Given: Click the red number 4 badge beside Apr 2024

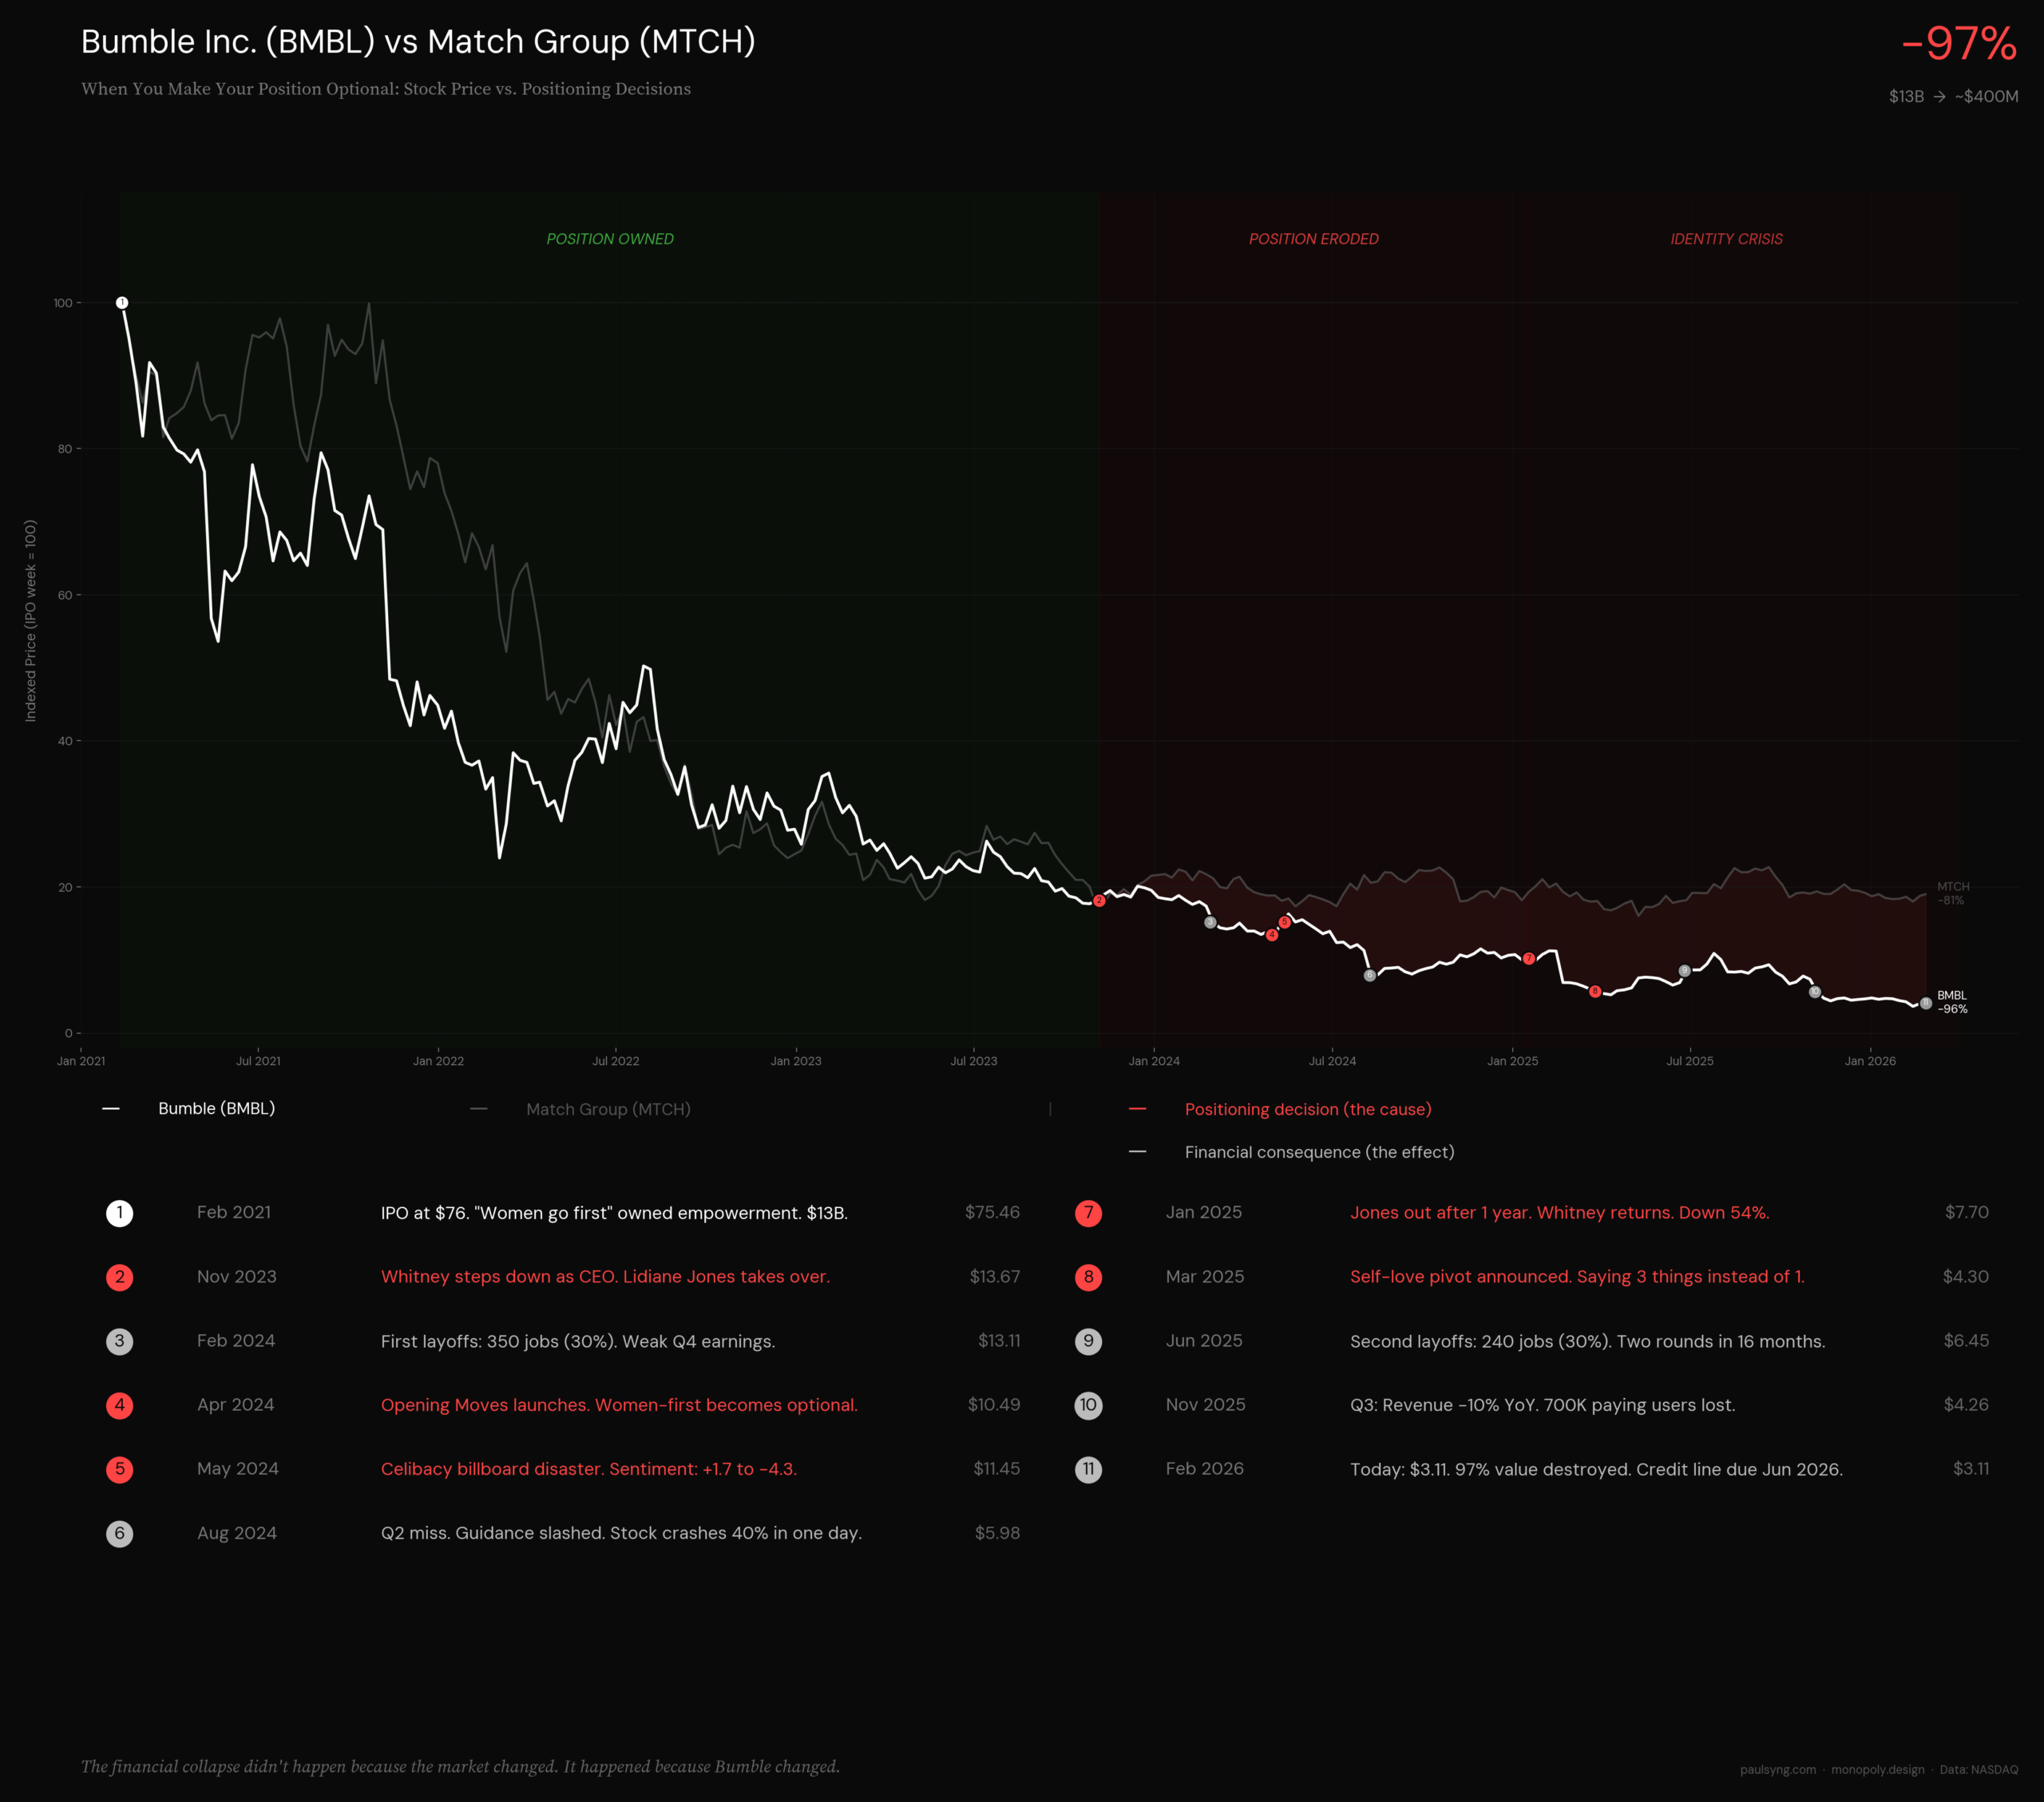Looking at the screenshot, I should 119,1405.
